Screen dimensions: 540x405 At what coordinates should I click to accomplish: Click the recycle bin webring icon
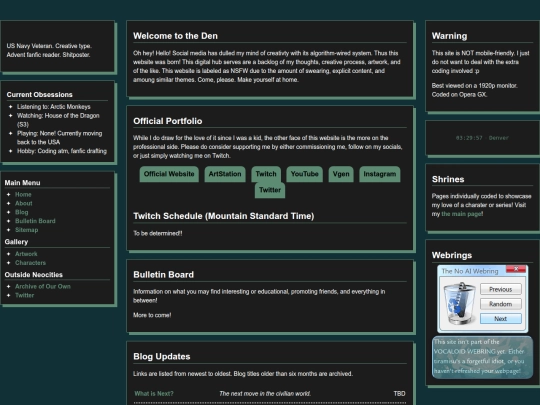point(459,303)
